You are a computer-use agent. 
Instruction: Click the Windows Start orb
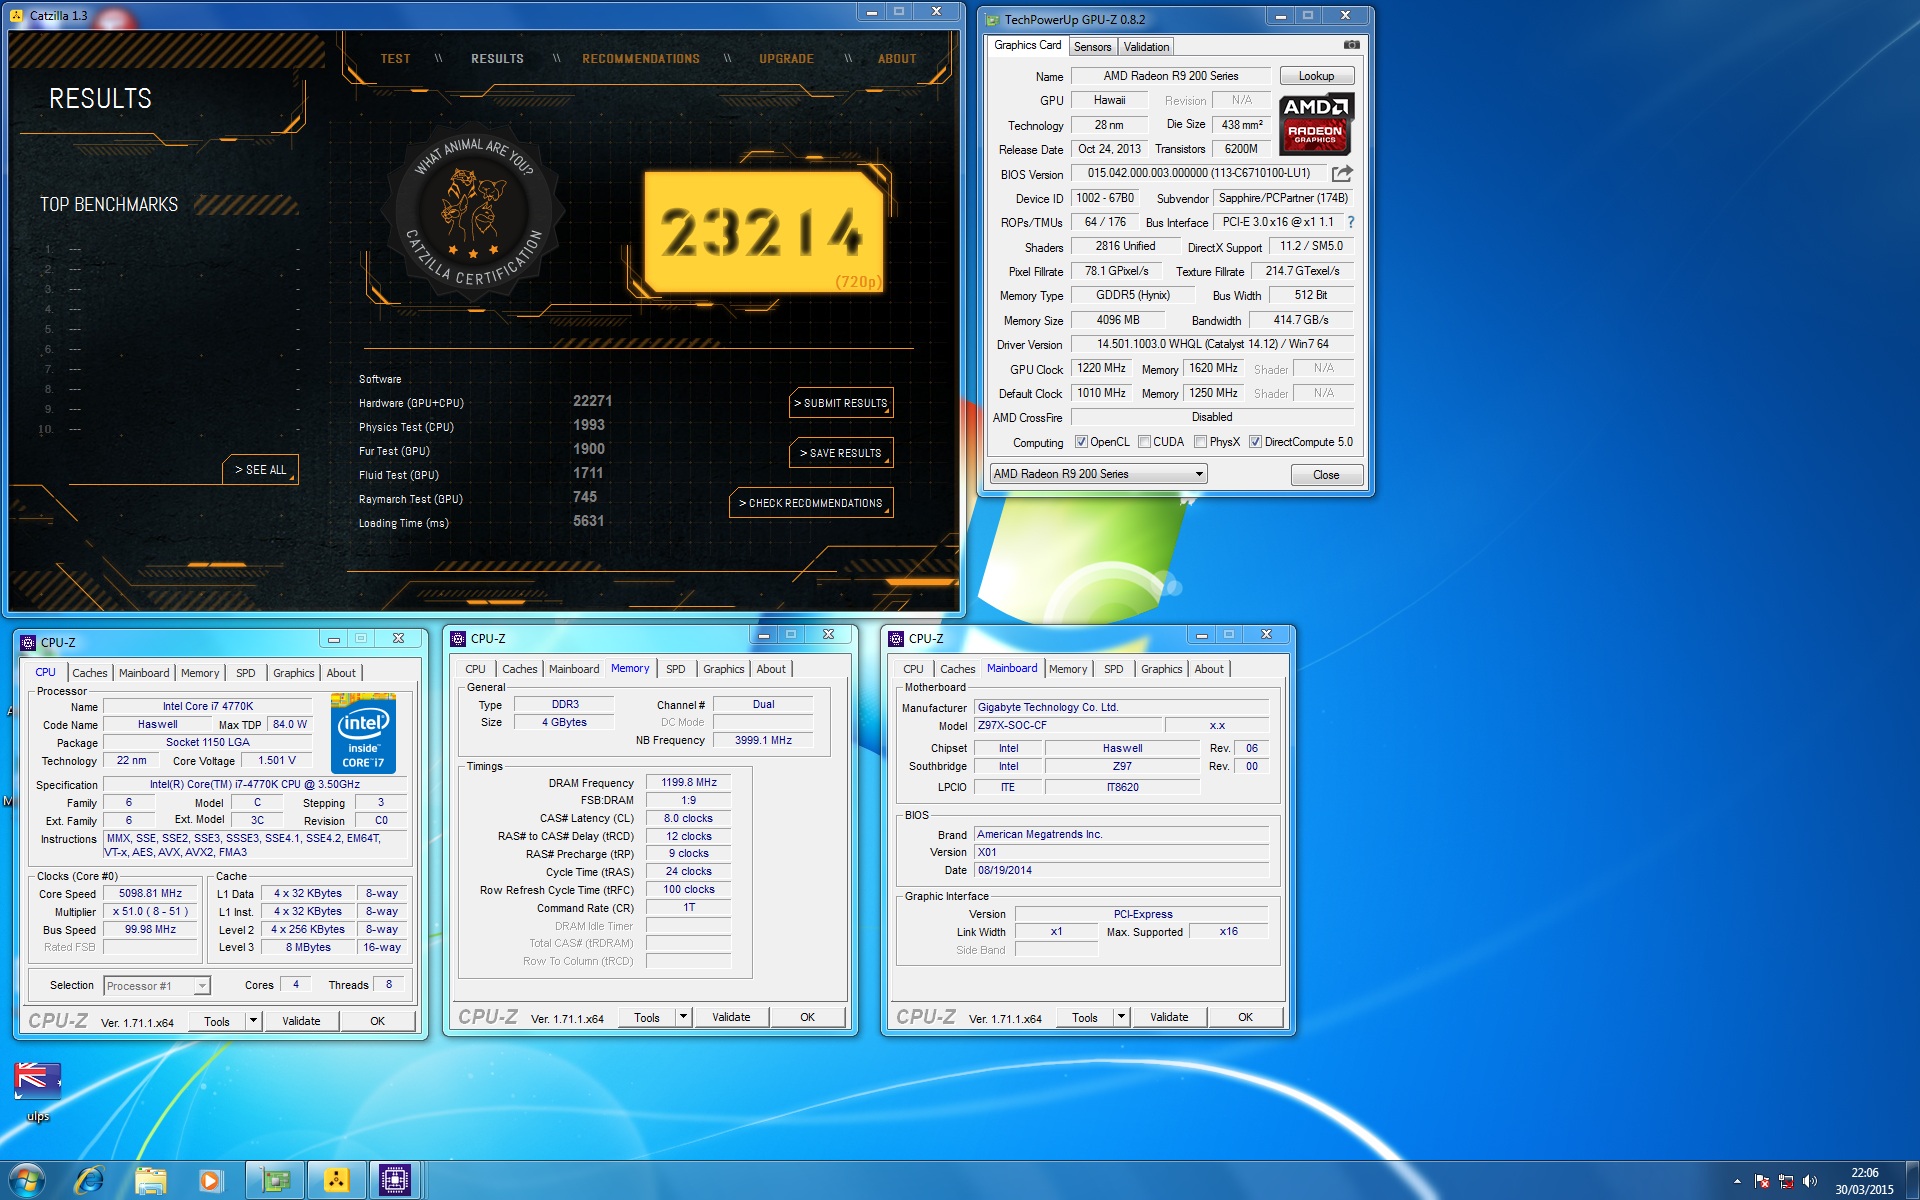(x=27, y=1180)
